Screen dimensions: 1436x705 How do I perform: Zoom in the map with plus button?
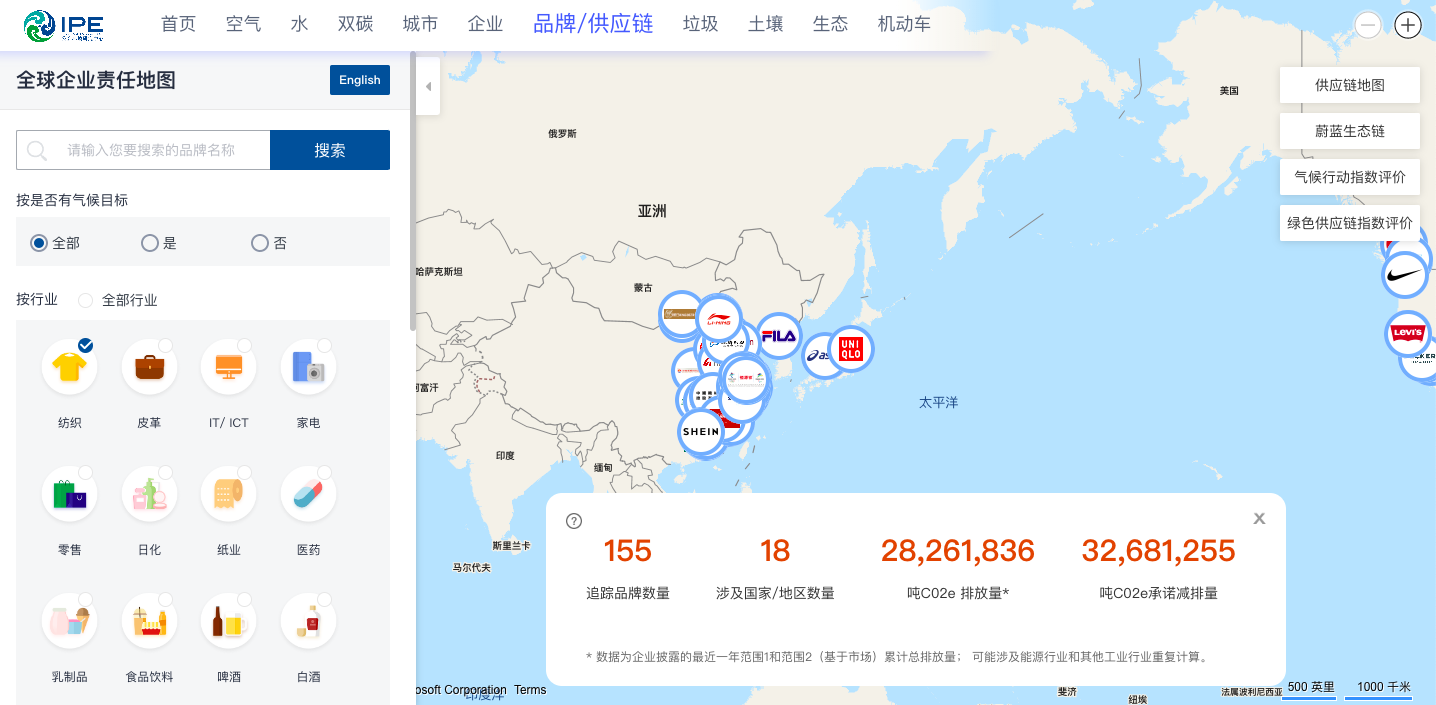[x=1408, y=25]
